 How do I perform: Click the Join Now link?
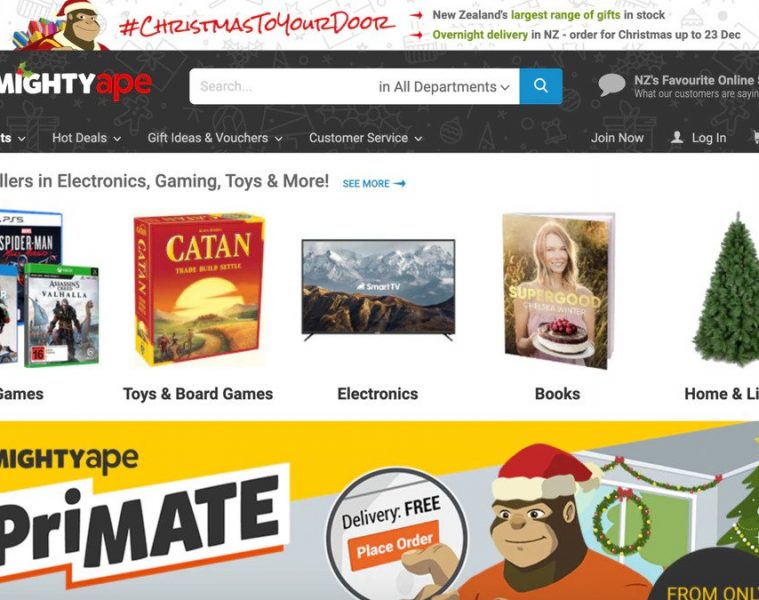617,138
